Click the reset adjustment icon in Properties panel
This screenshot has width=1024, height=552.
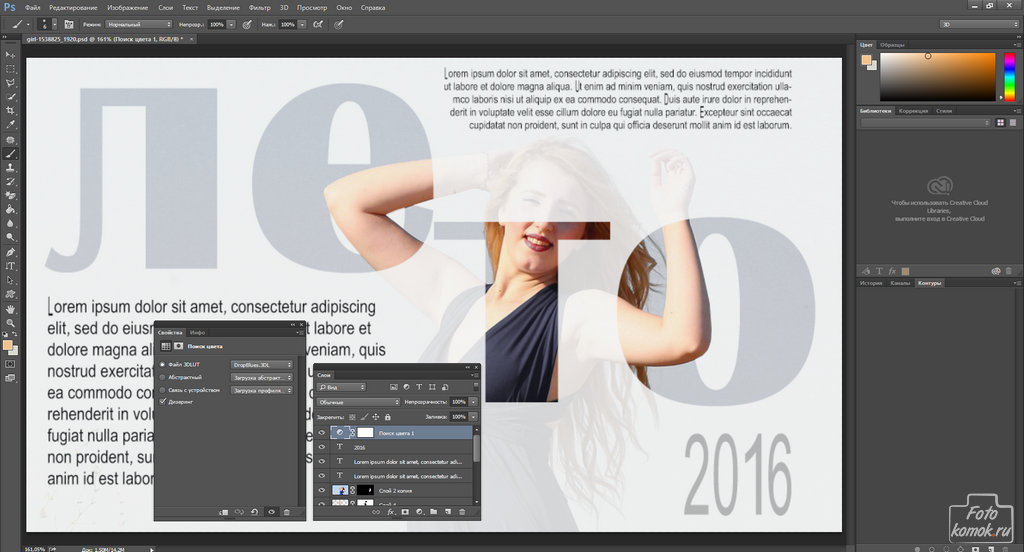point(254,512)
